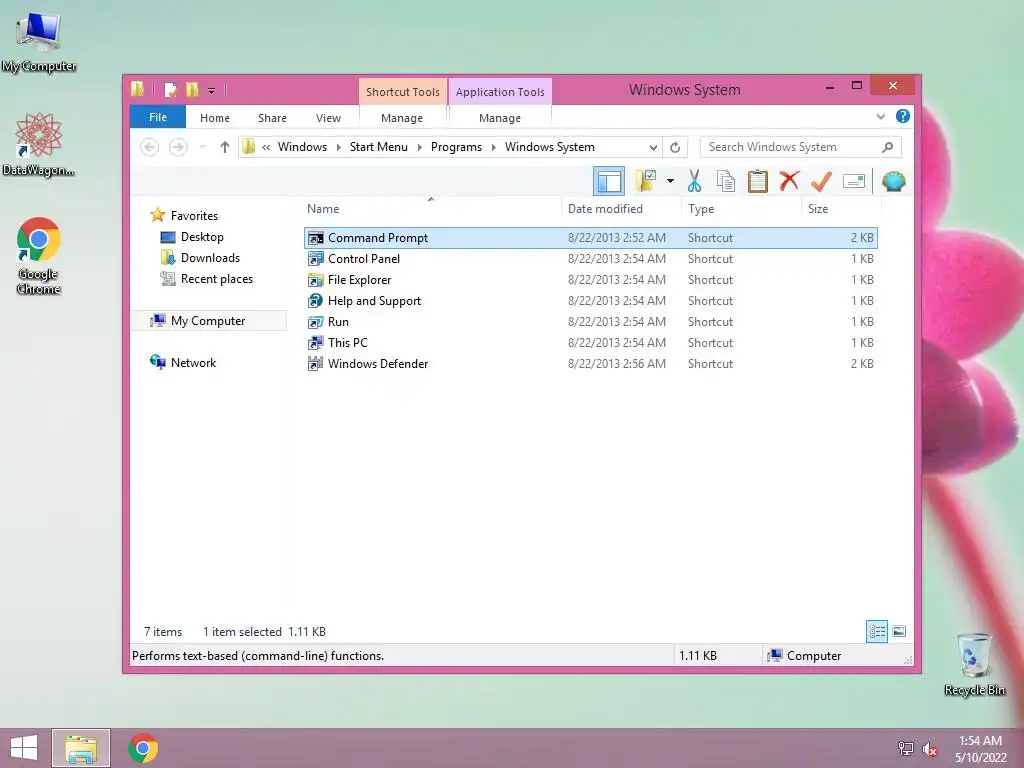This screenshot has height=768, width=1024.
Task: Sort by Date modified column header
Action: click(x=621, y=209)
